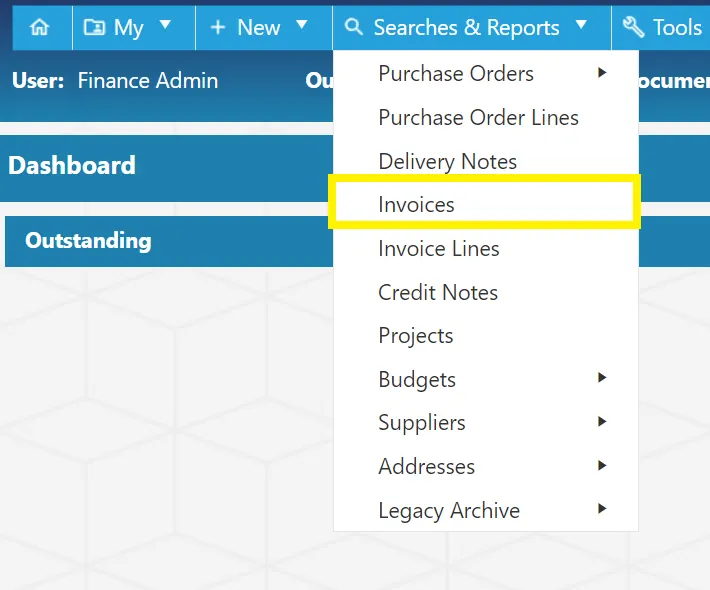Expand the Purchase Orders submenu arrow
The image size is (710, 590).
[602, 72]
